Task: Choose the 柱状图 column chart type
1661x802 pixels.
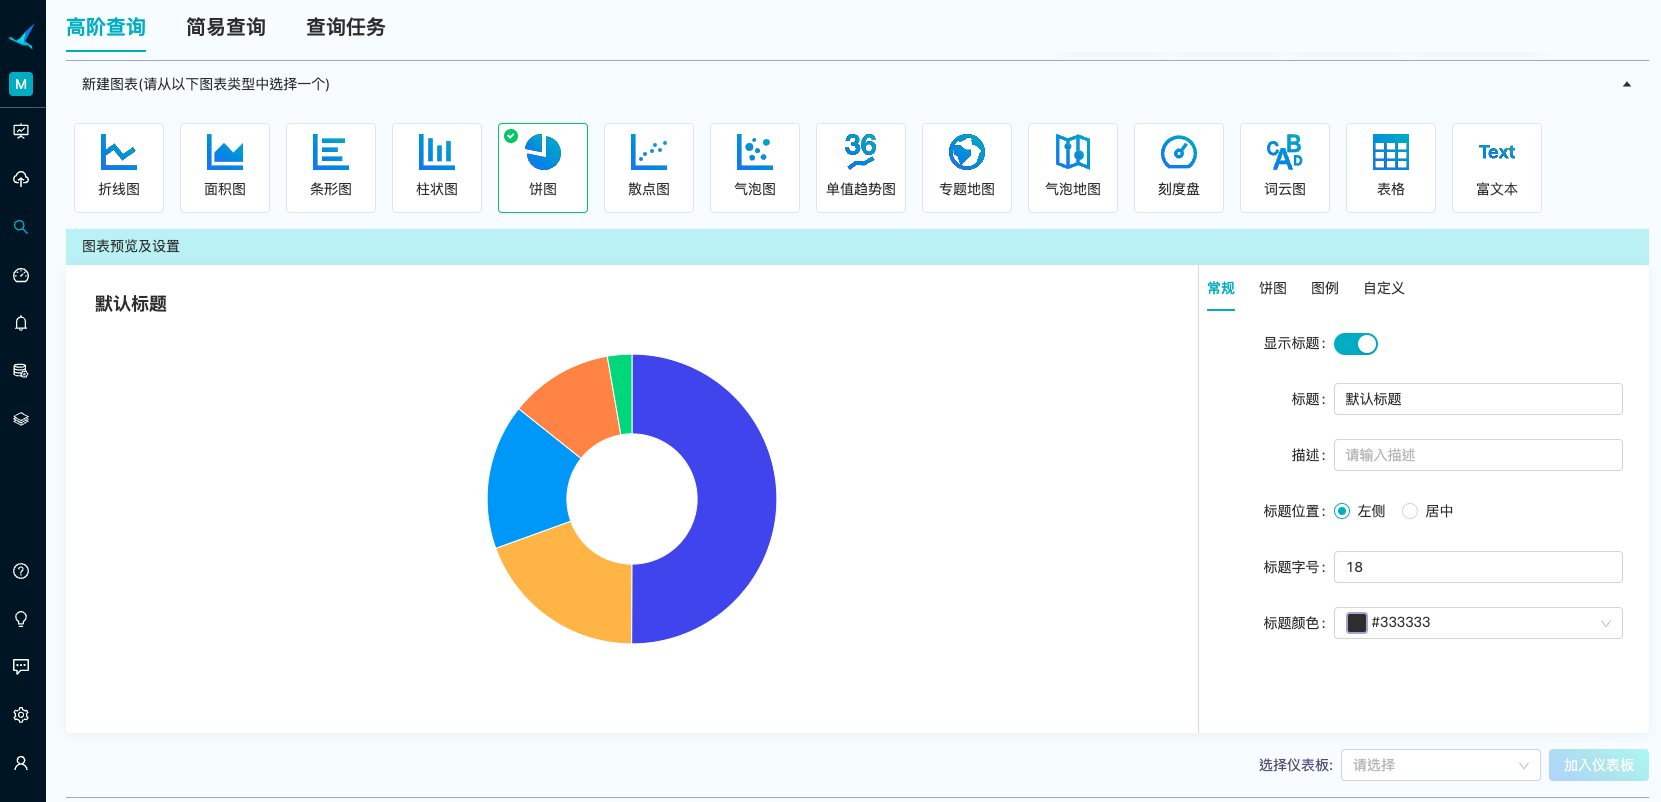Action: point(437,168)
